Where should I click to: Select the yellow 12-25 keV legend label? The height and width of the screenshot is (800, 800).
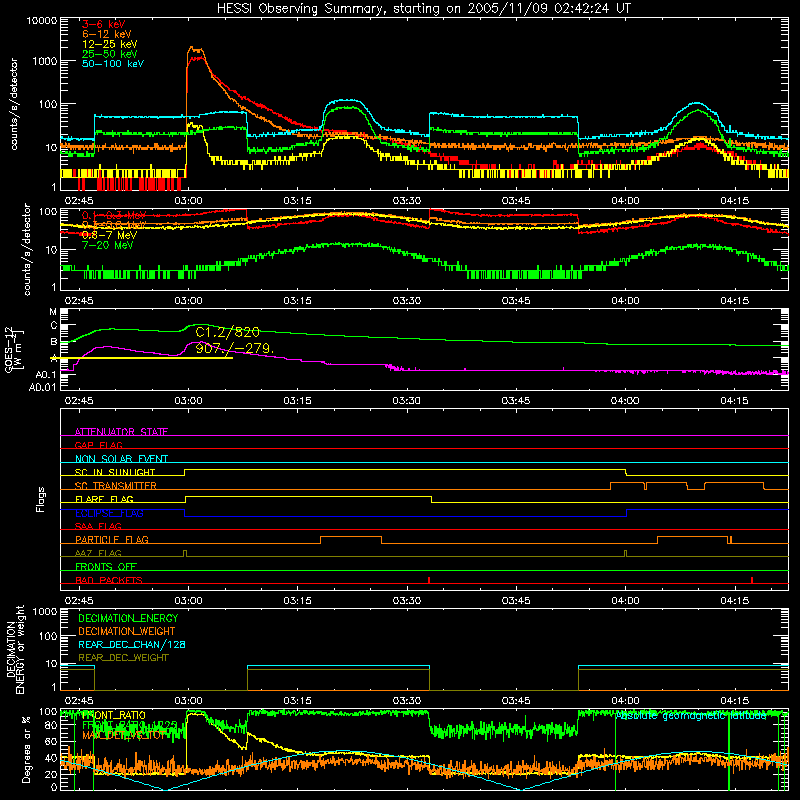pyautogui.click(x=110, y=44)
